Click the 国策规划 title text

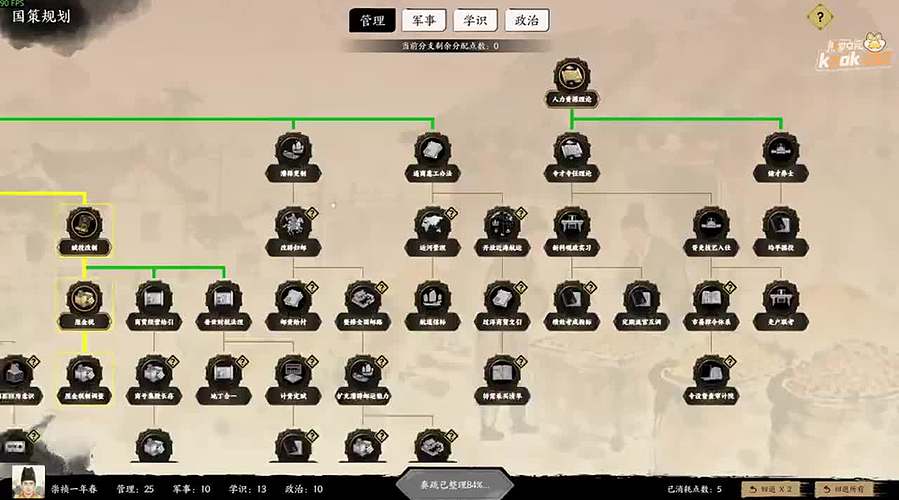pos(41,16)
